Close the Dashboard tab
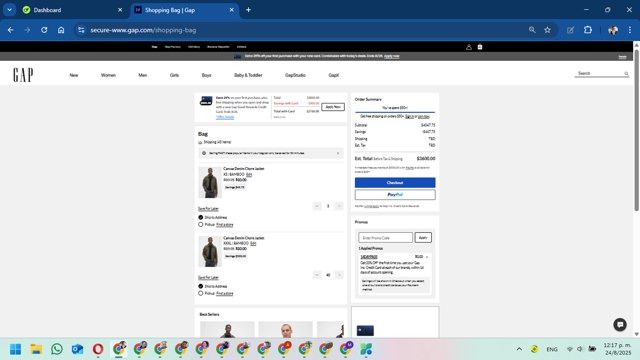 [x=120, y=10]
